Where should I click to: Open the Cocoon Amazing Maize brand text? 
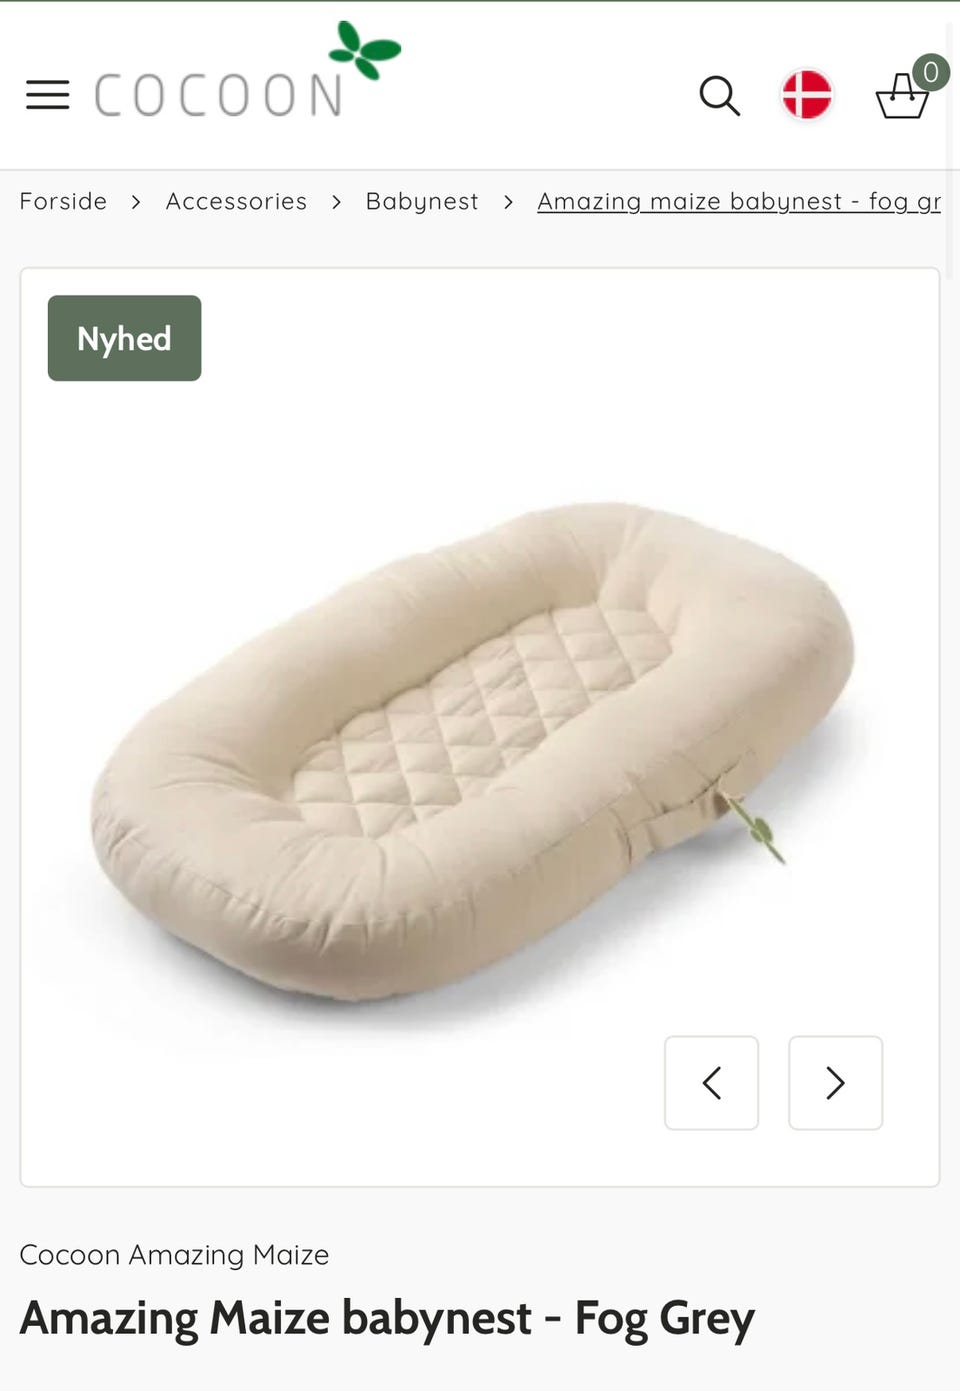[x=174, y=1254]
